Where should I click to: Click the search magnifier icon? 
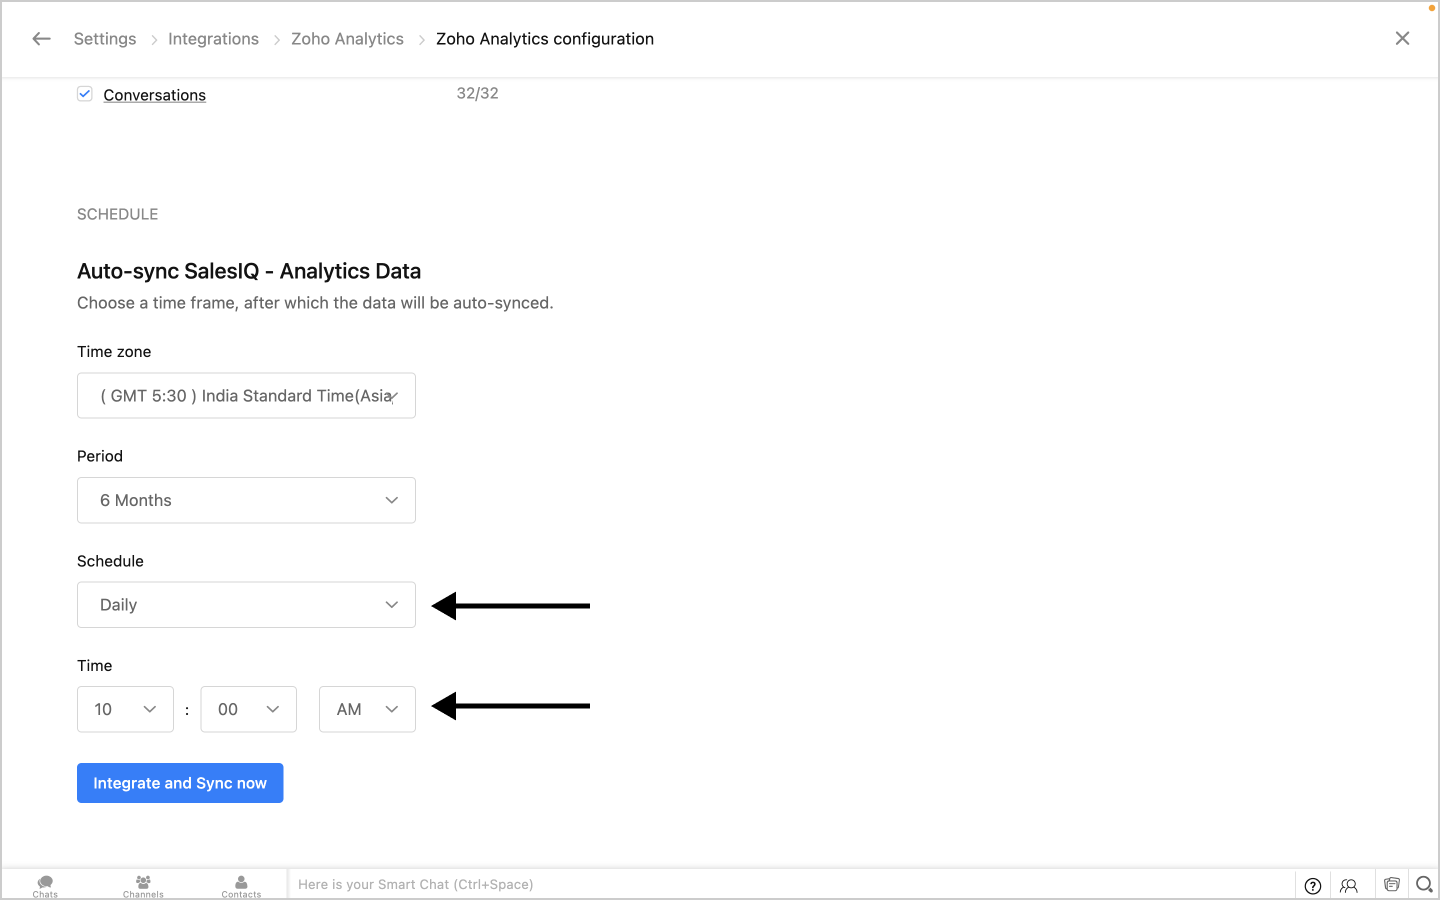(1425, 884)
